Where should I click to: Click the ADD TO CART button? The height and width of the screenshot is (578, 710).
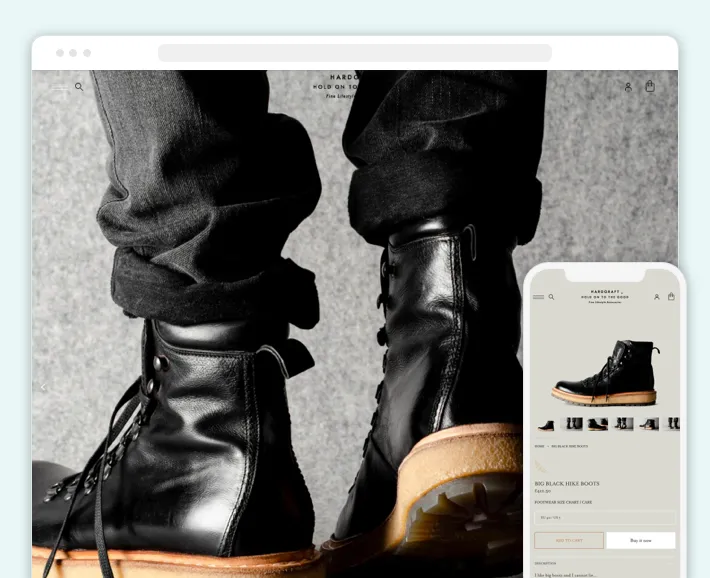click(x=569, y=540)
